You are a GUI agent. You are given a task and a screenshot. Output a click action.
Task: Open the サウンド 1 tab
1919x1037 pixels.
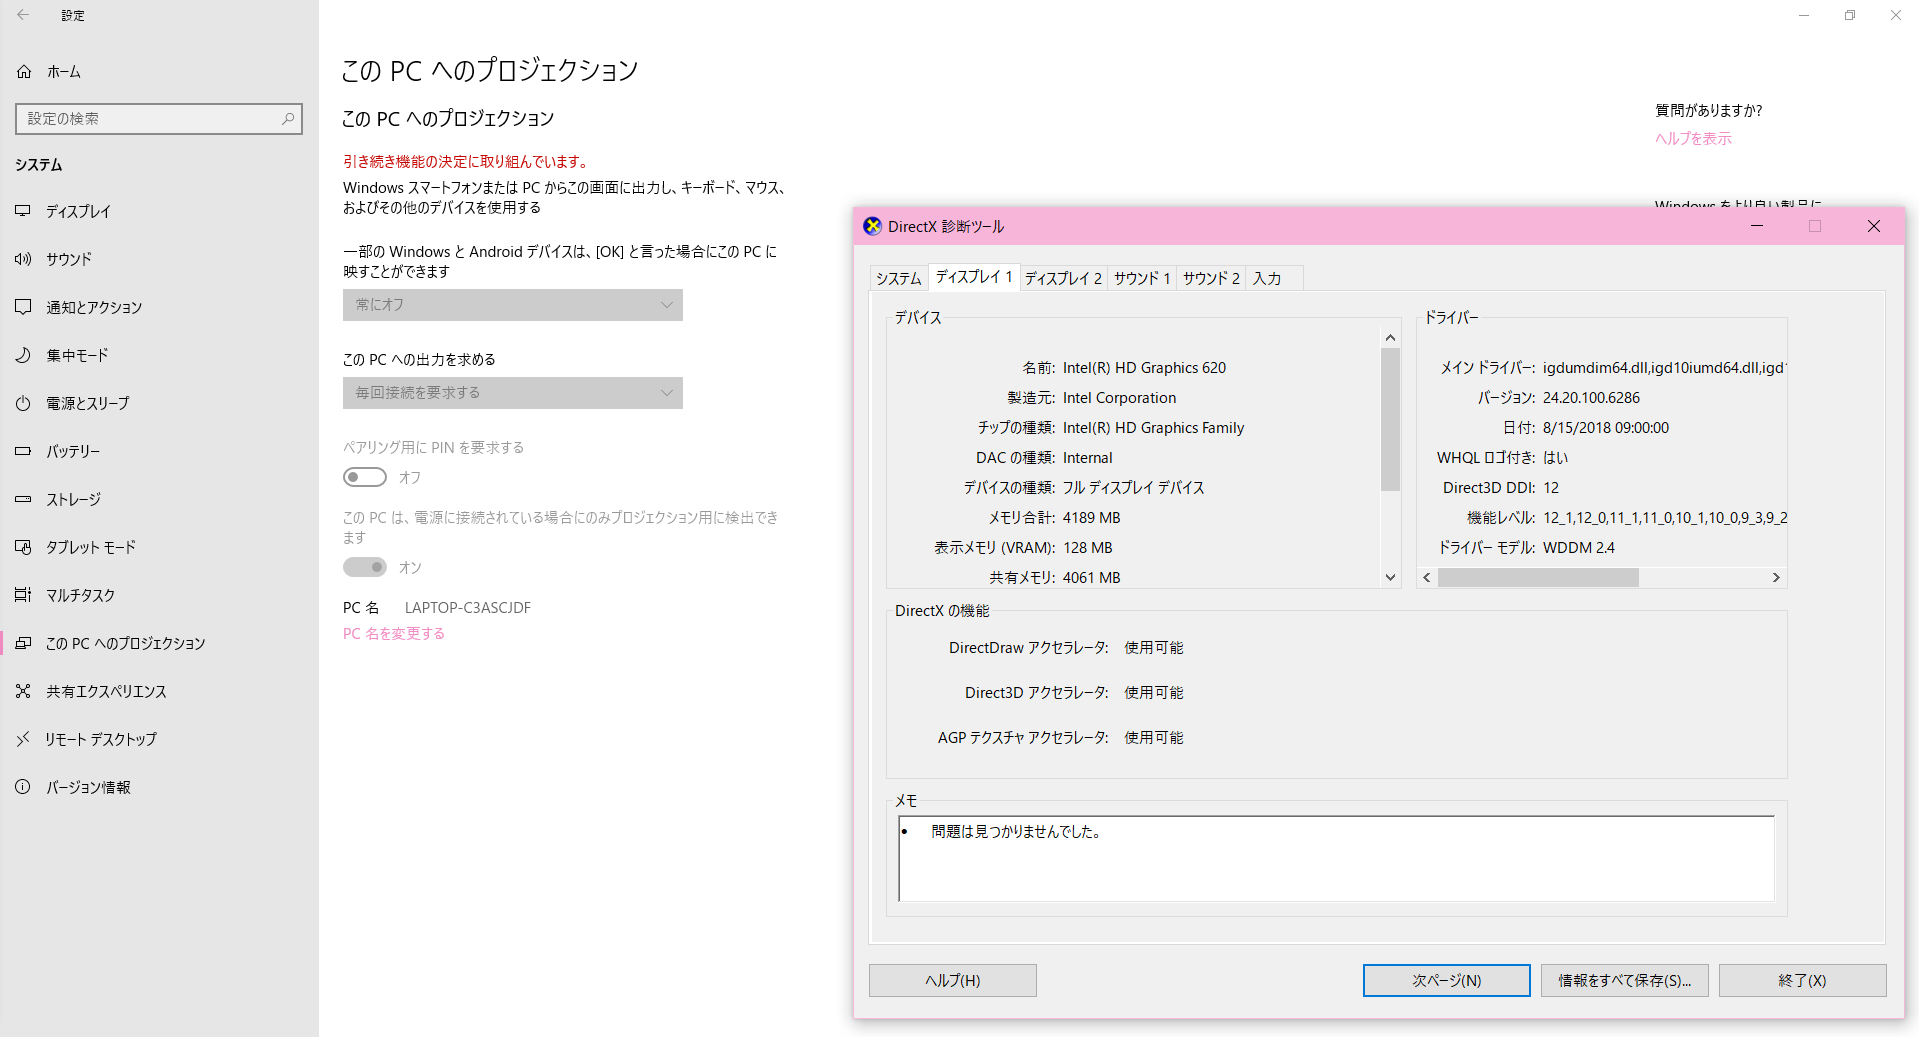pos(1142,279)
